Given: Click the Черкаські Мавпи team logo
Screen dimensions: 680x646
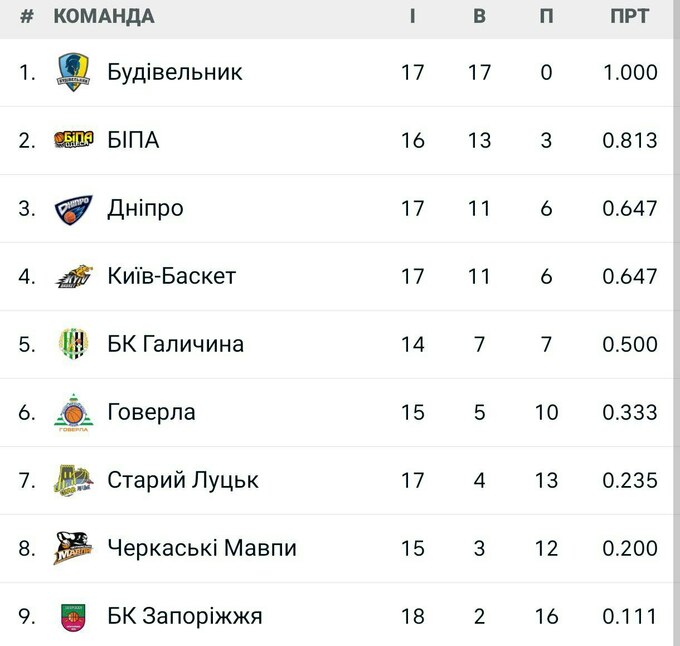Looking at the screenshot, I should point(73,548).
